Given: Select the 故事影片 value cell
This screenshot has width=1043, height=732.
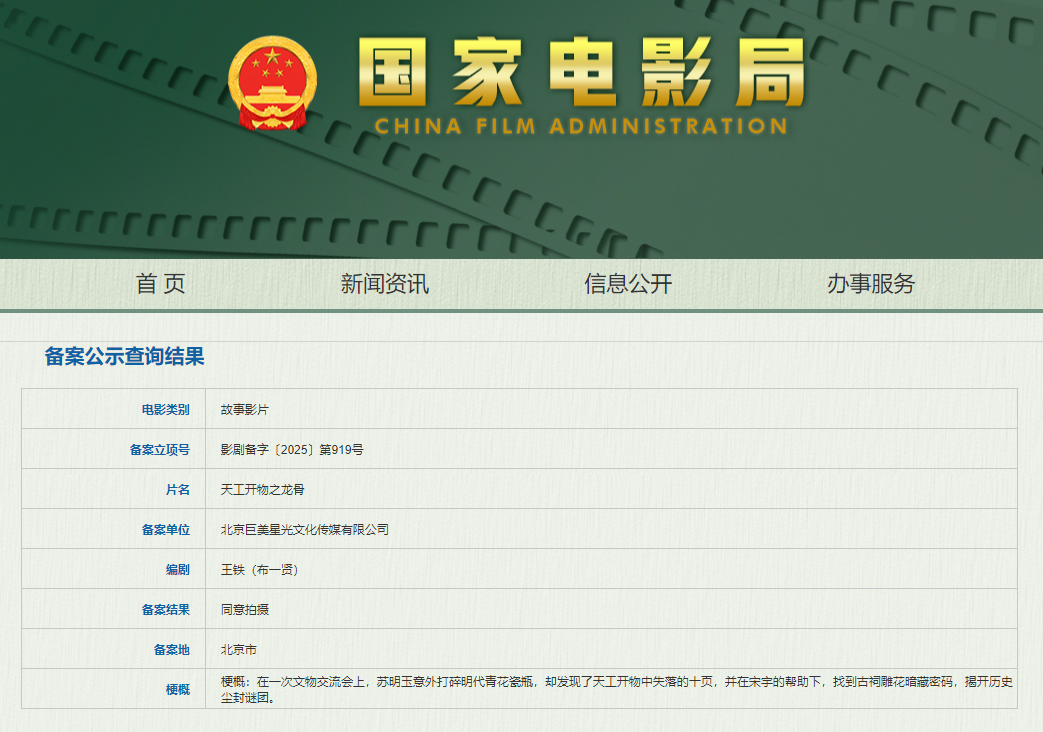Looking at the screenshot, I should coord(245,410).
